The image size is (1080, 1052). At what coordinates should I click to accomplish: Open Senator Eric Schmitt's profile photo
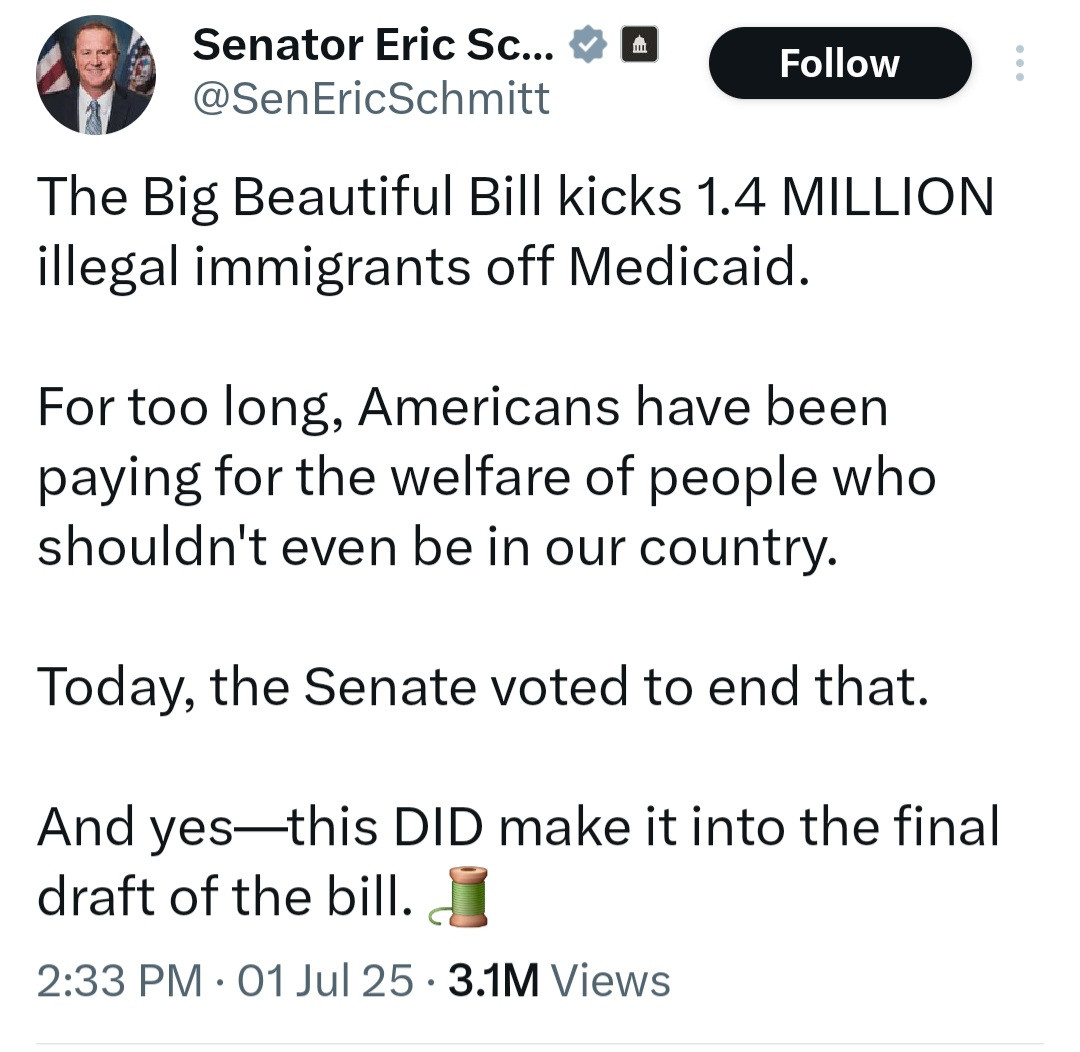[x=95, y=76]
